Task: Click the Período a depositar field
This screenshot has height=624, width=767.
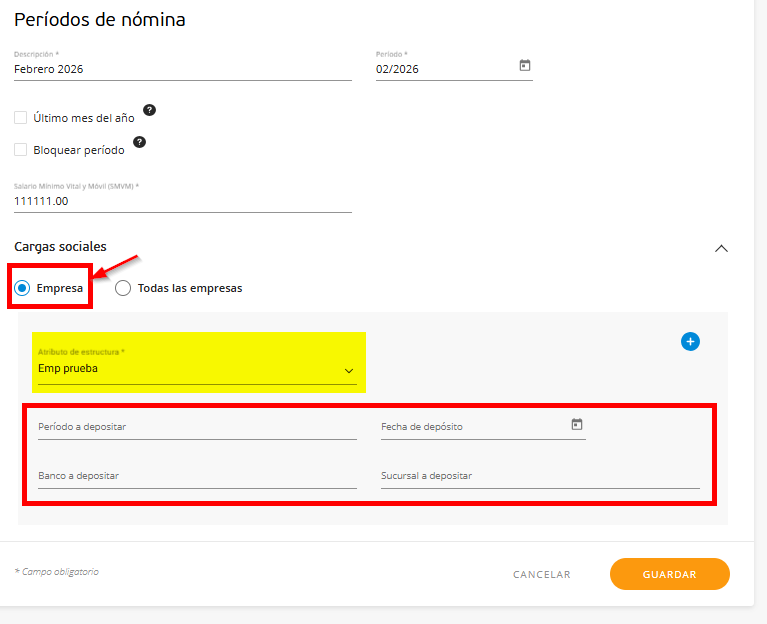Action: click(197, 428)
